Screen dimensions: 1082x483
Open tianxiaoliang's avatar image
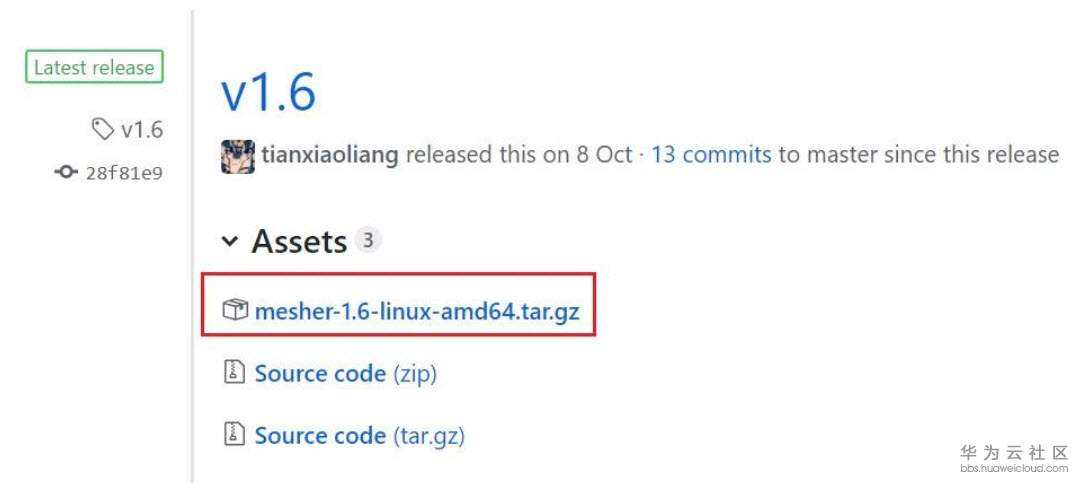(x=238, y=156)
